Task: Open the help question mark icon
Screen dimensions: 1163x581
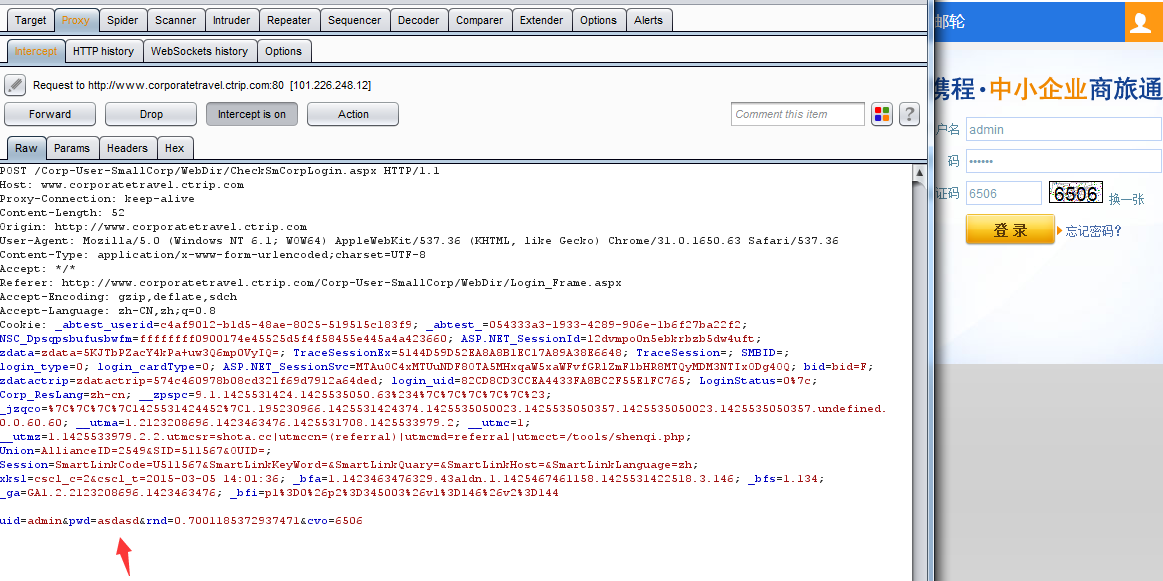Action: coord(909,114)
